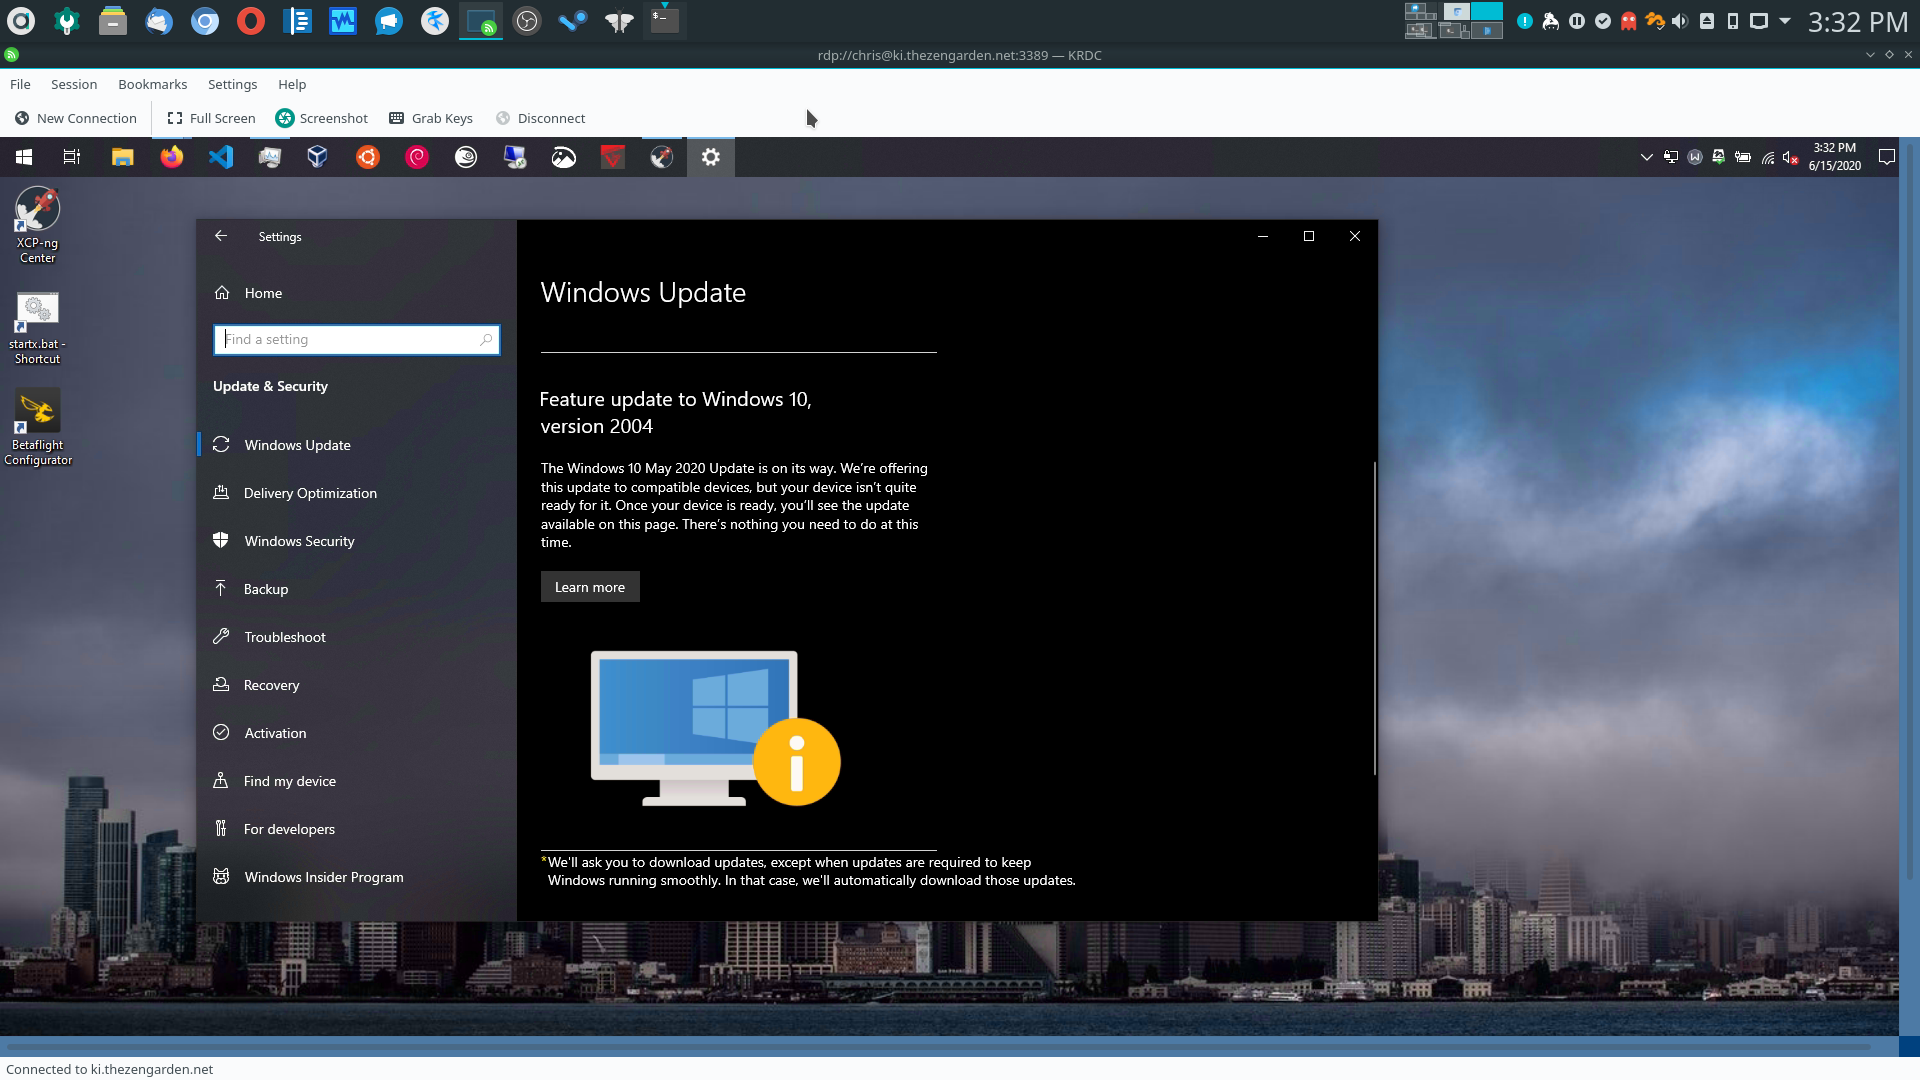Click the KDE virtual desktop pager

coord(1454,20)
